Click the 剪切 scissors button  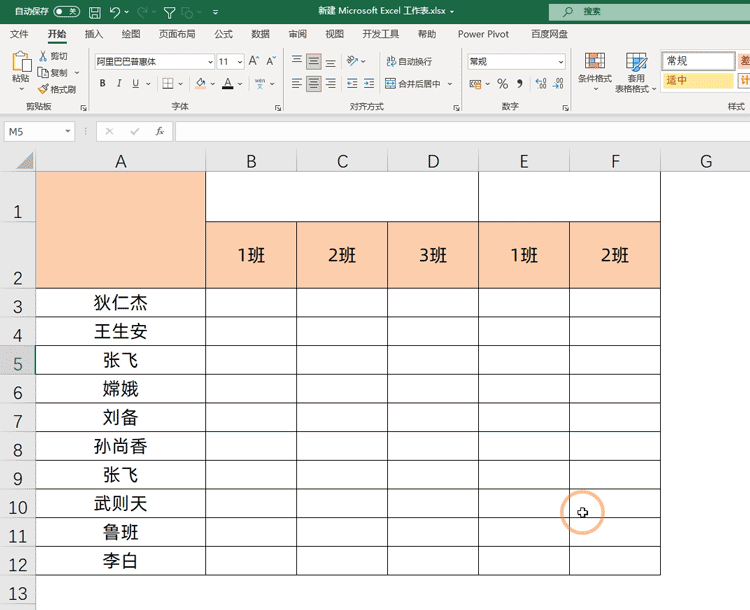[x=53, y=56]
